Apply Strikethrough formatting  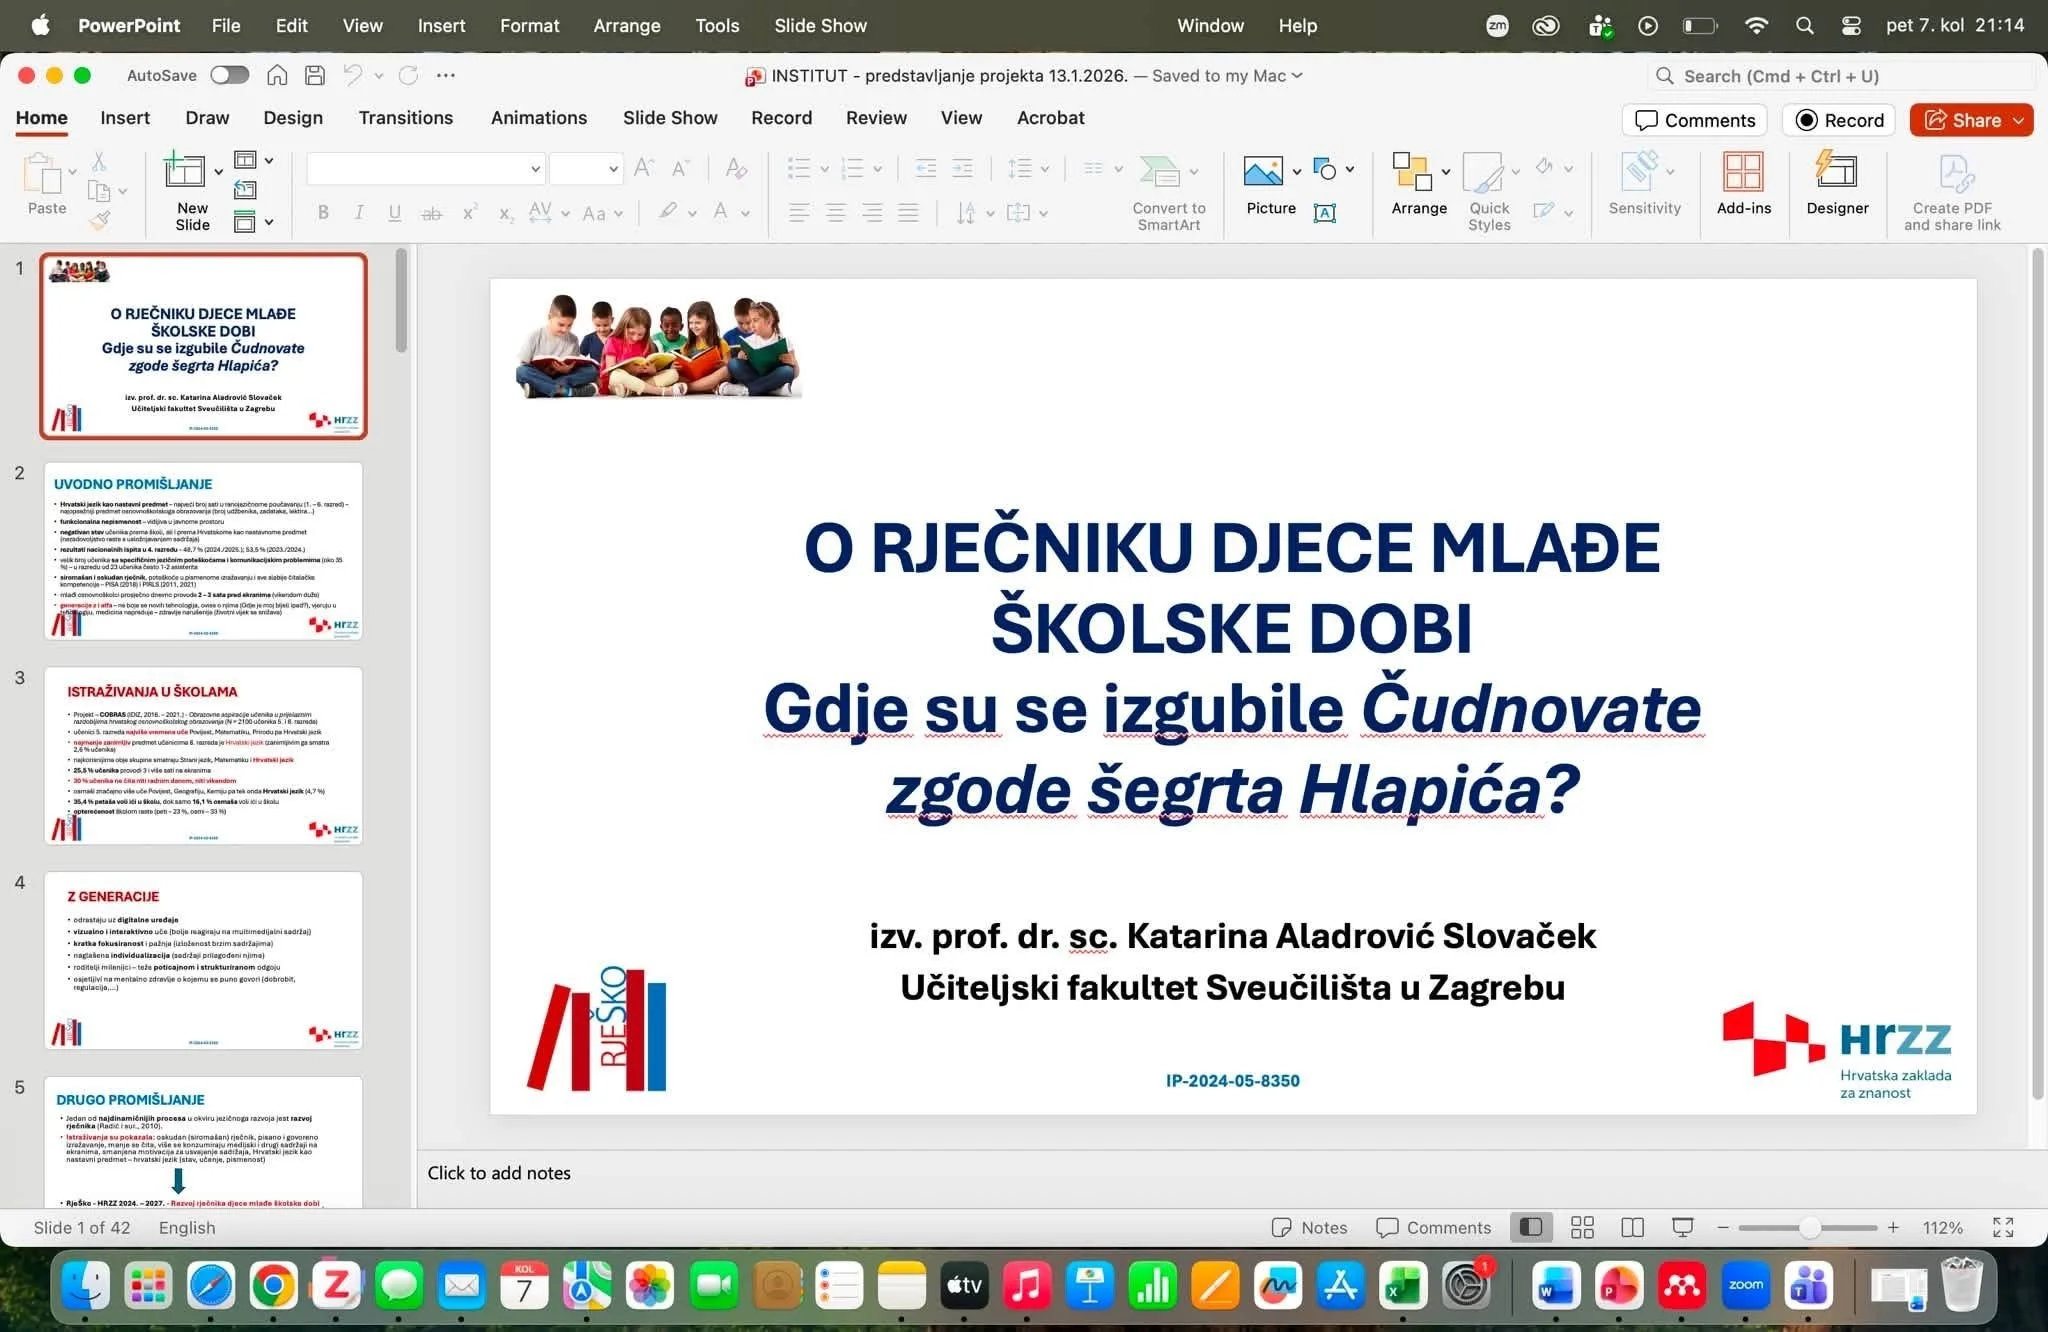pos(431,212)
